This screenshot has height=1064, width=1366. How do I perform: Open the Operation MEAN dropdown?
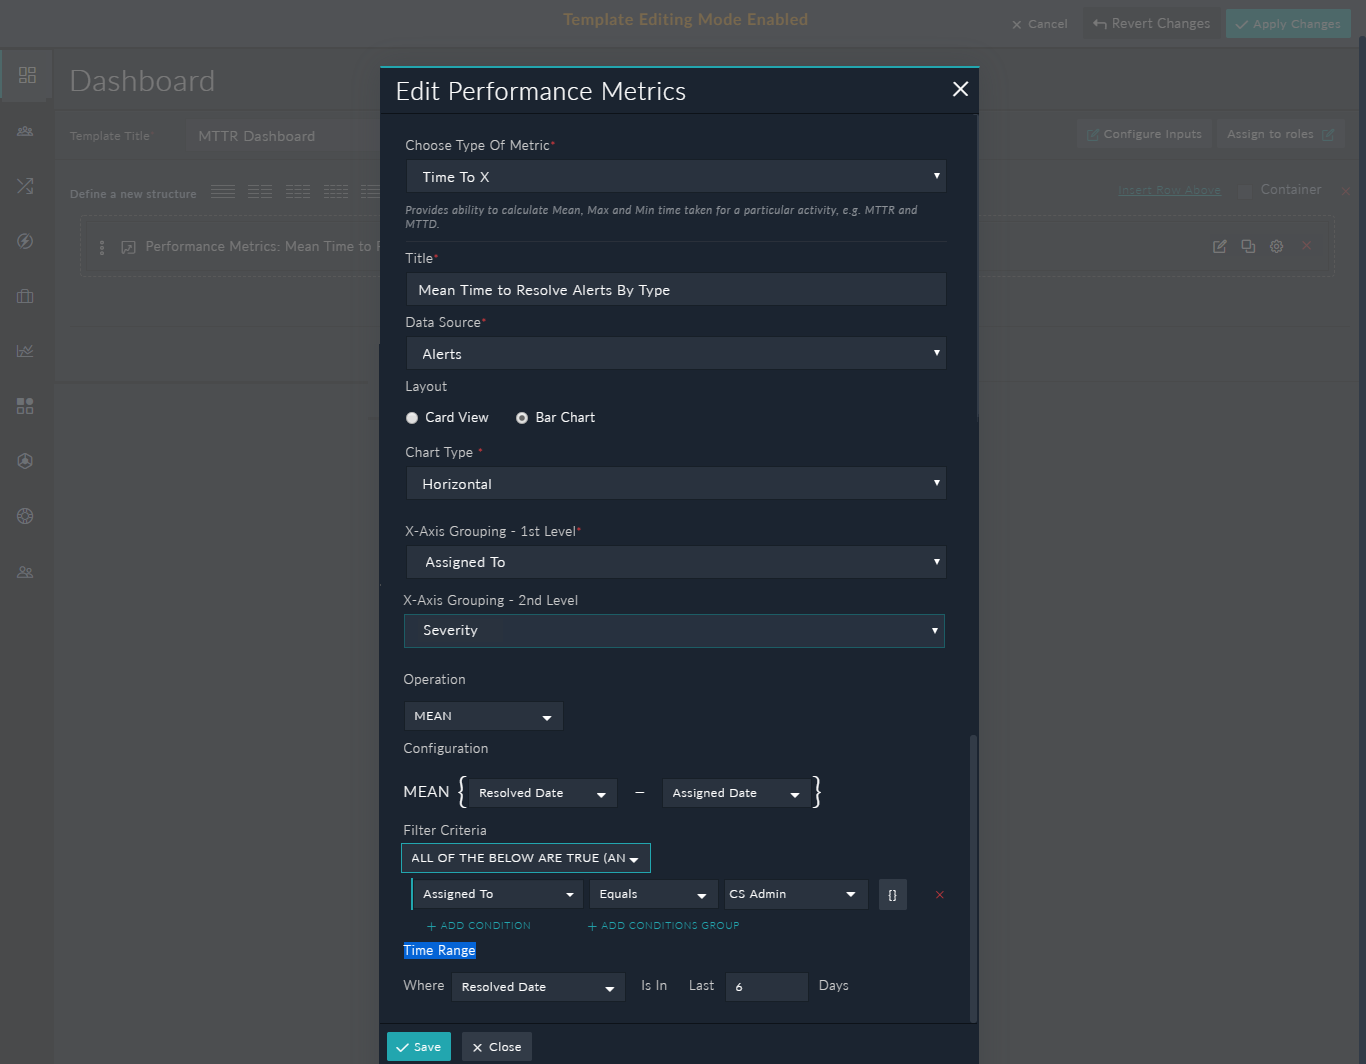(483, 716)
